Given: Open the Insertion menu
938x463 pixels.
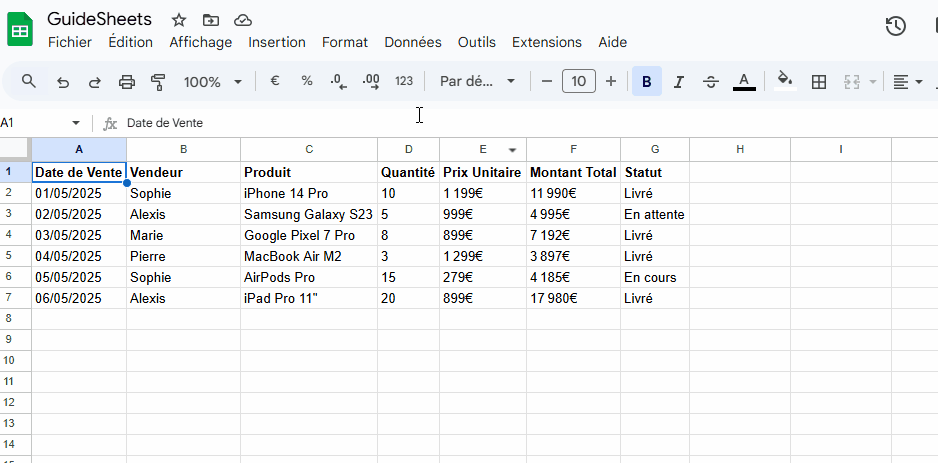Looking at the screenshot, I should pyautogui.click(x=277, y=42).
